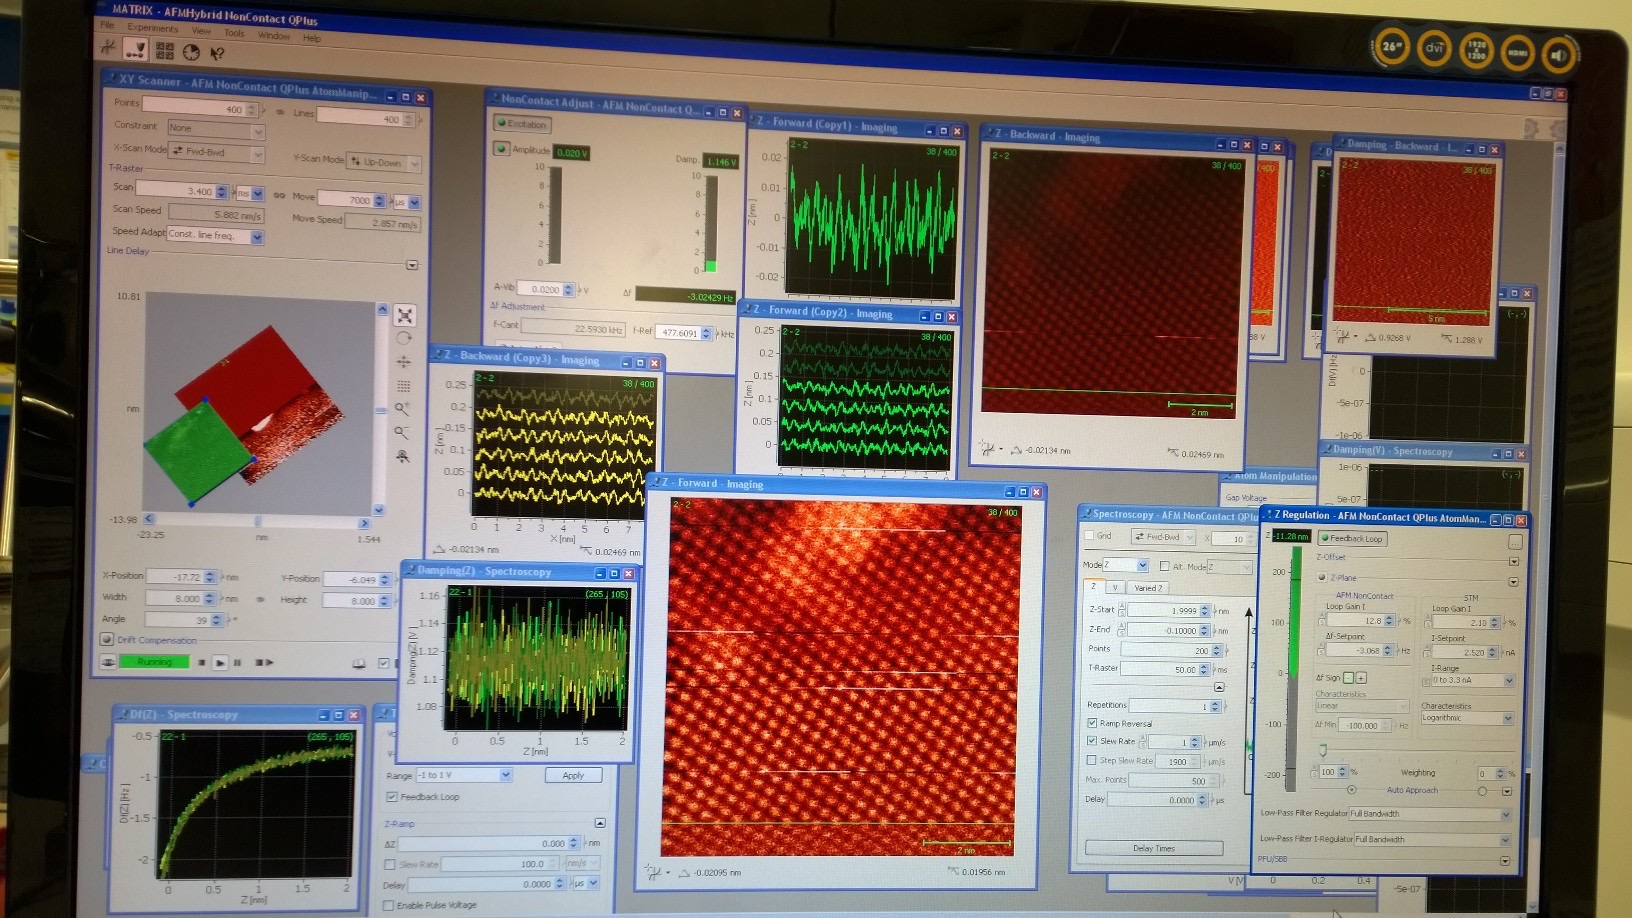The height and width of the screenshot is (918, 1632).
Task: Open the window grid layout toolbar icon
Action: [x=165, y=50]
